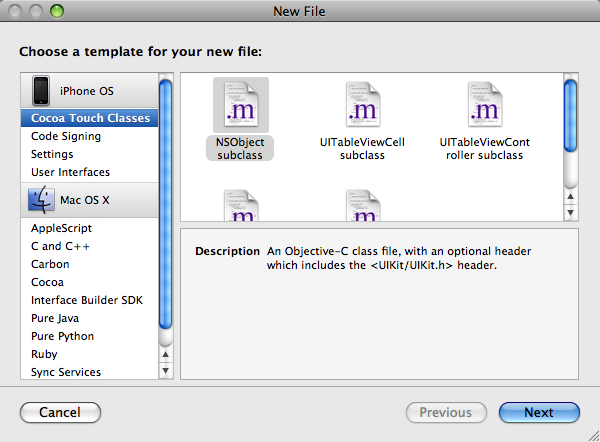Select the NSObject subclass template icon
The image size is (600, 442).
point(240,103)
